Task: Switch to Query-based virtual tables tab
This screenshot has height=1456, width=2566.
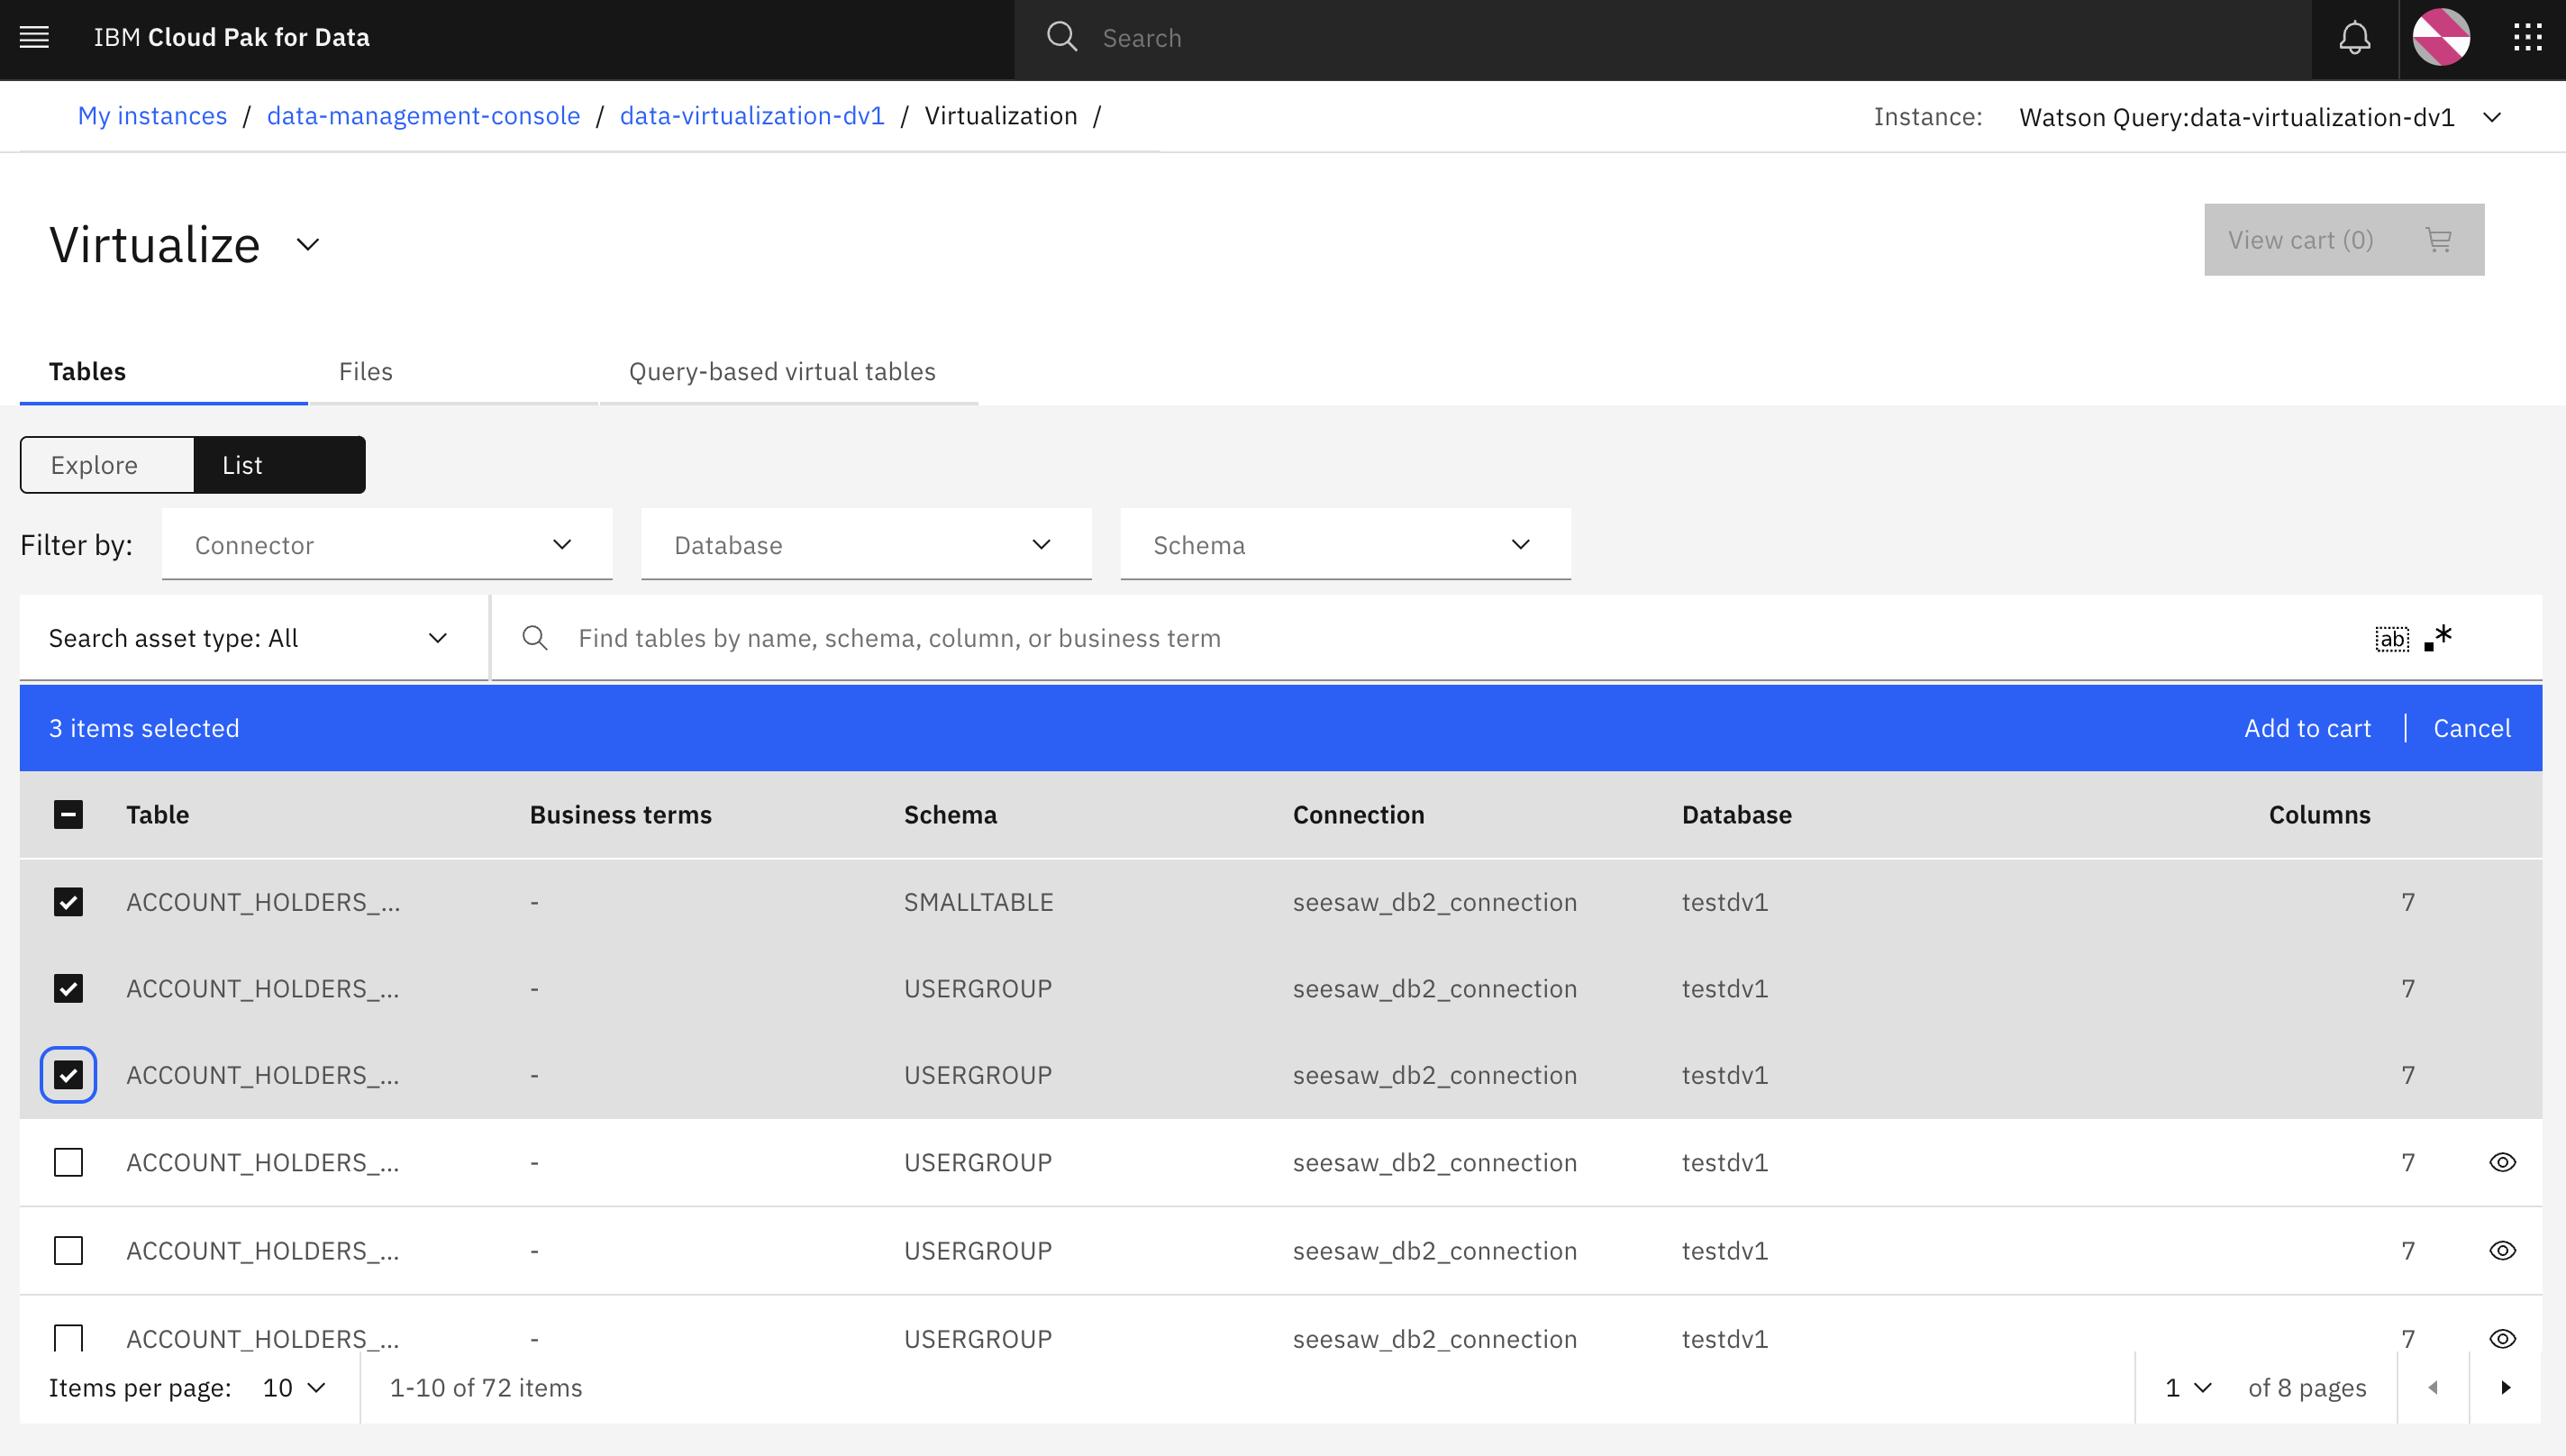Action: pyautogui.click(x=788, y=372)
